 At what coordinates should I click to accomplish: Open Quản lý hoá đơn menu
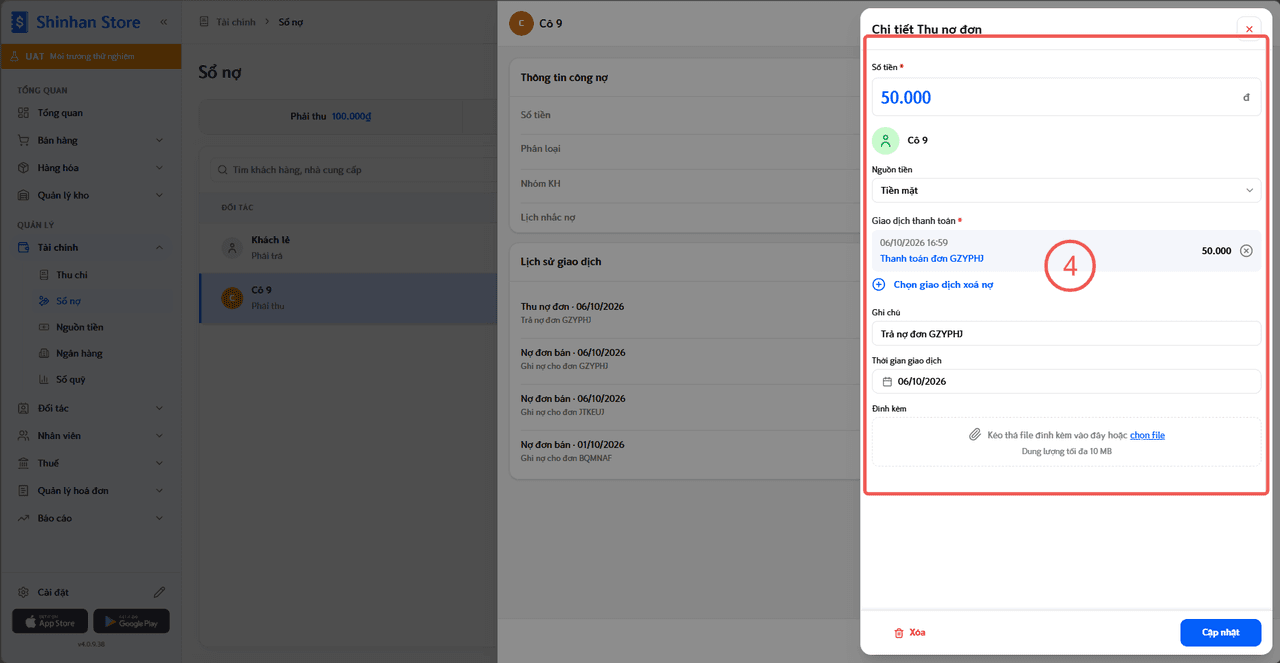(91, 491)
